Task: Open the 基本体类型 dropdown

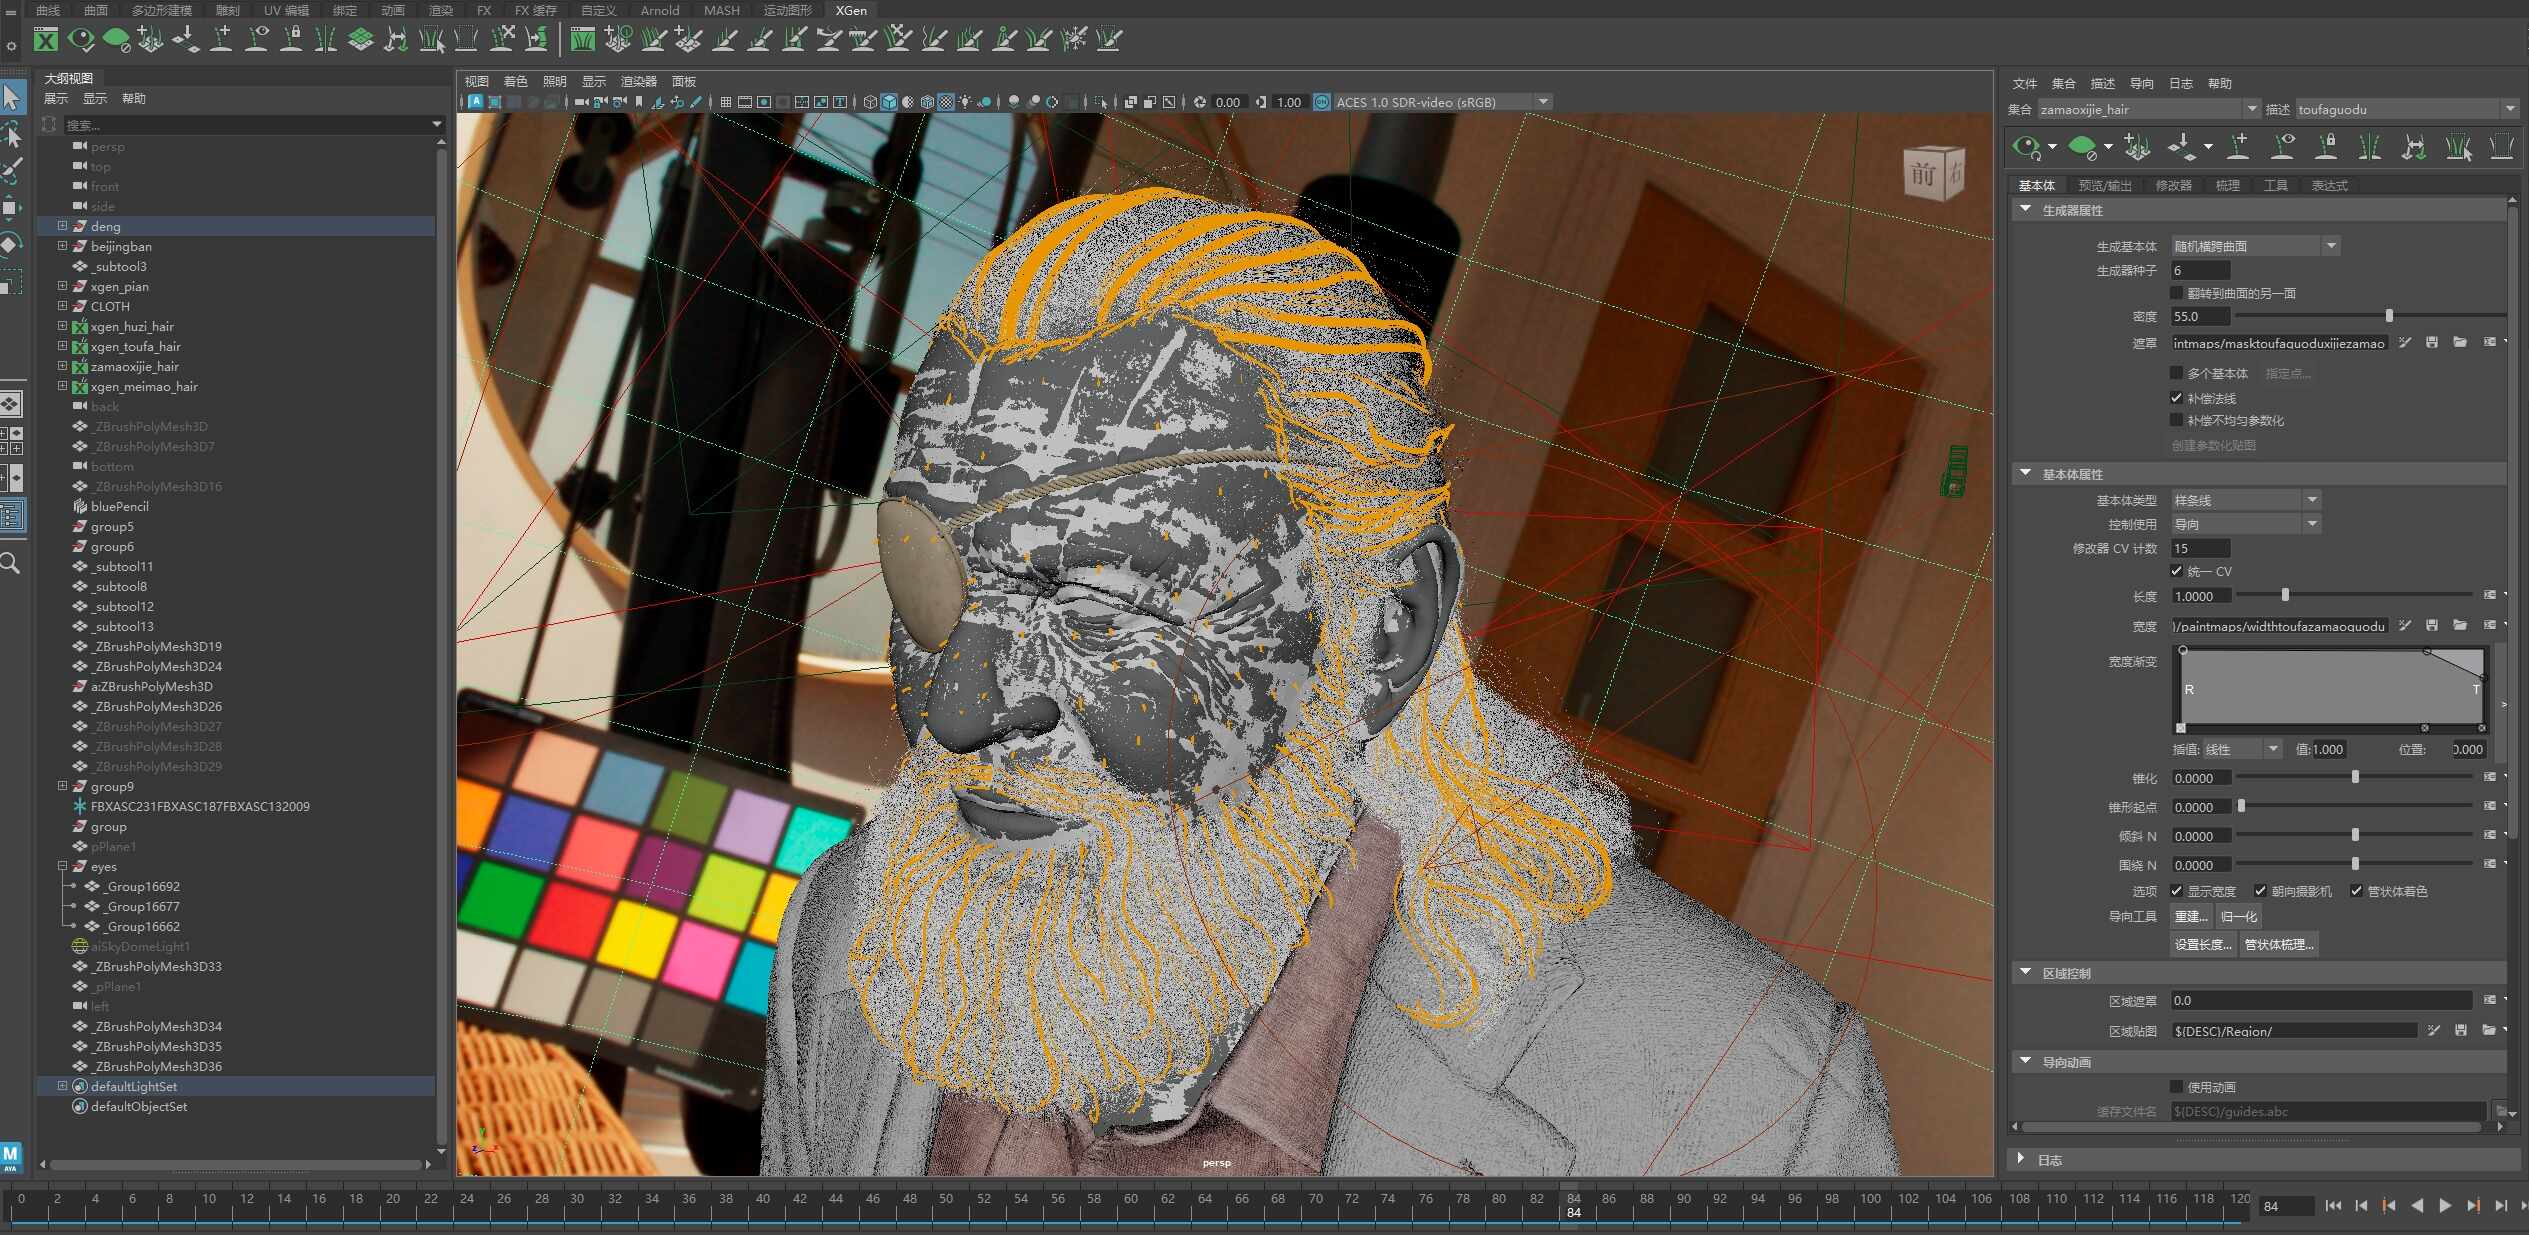Action: [x=2245, y=499]
